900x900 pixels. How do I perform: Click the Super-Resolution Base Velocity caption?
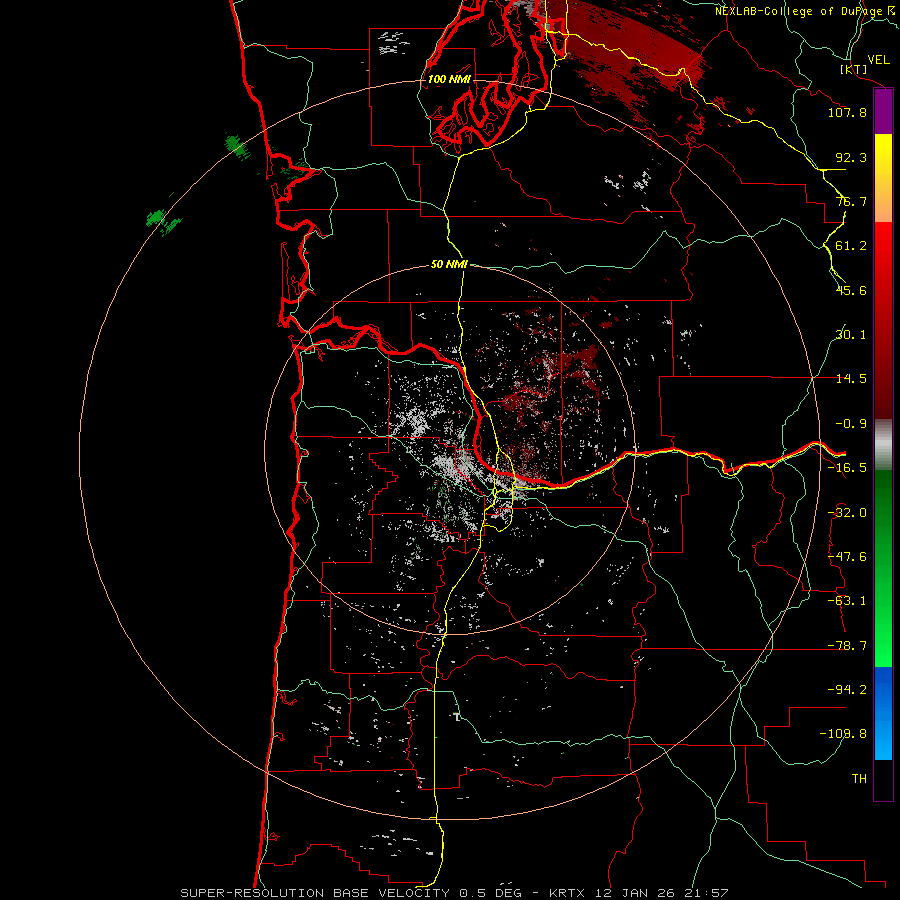pyautogui.click(x=453, y=893)
